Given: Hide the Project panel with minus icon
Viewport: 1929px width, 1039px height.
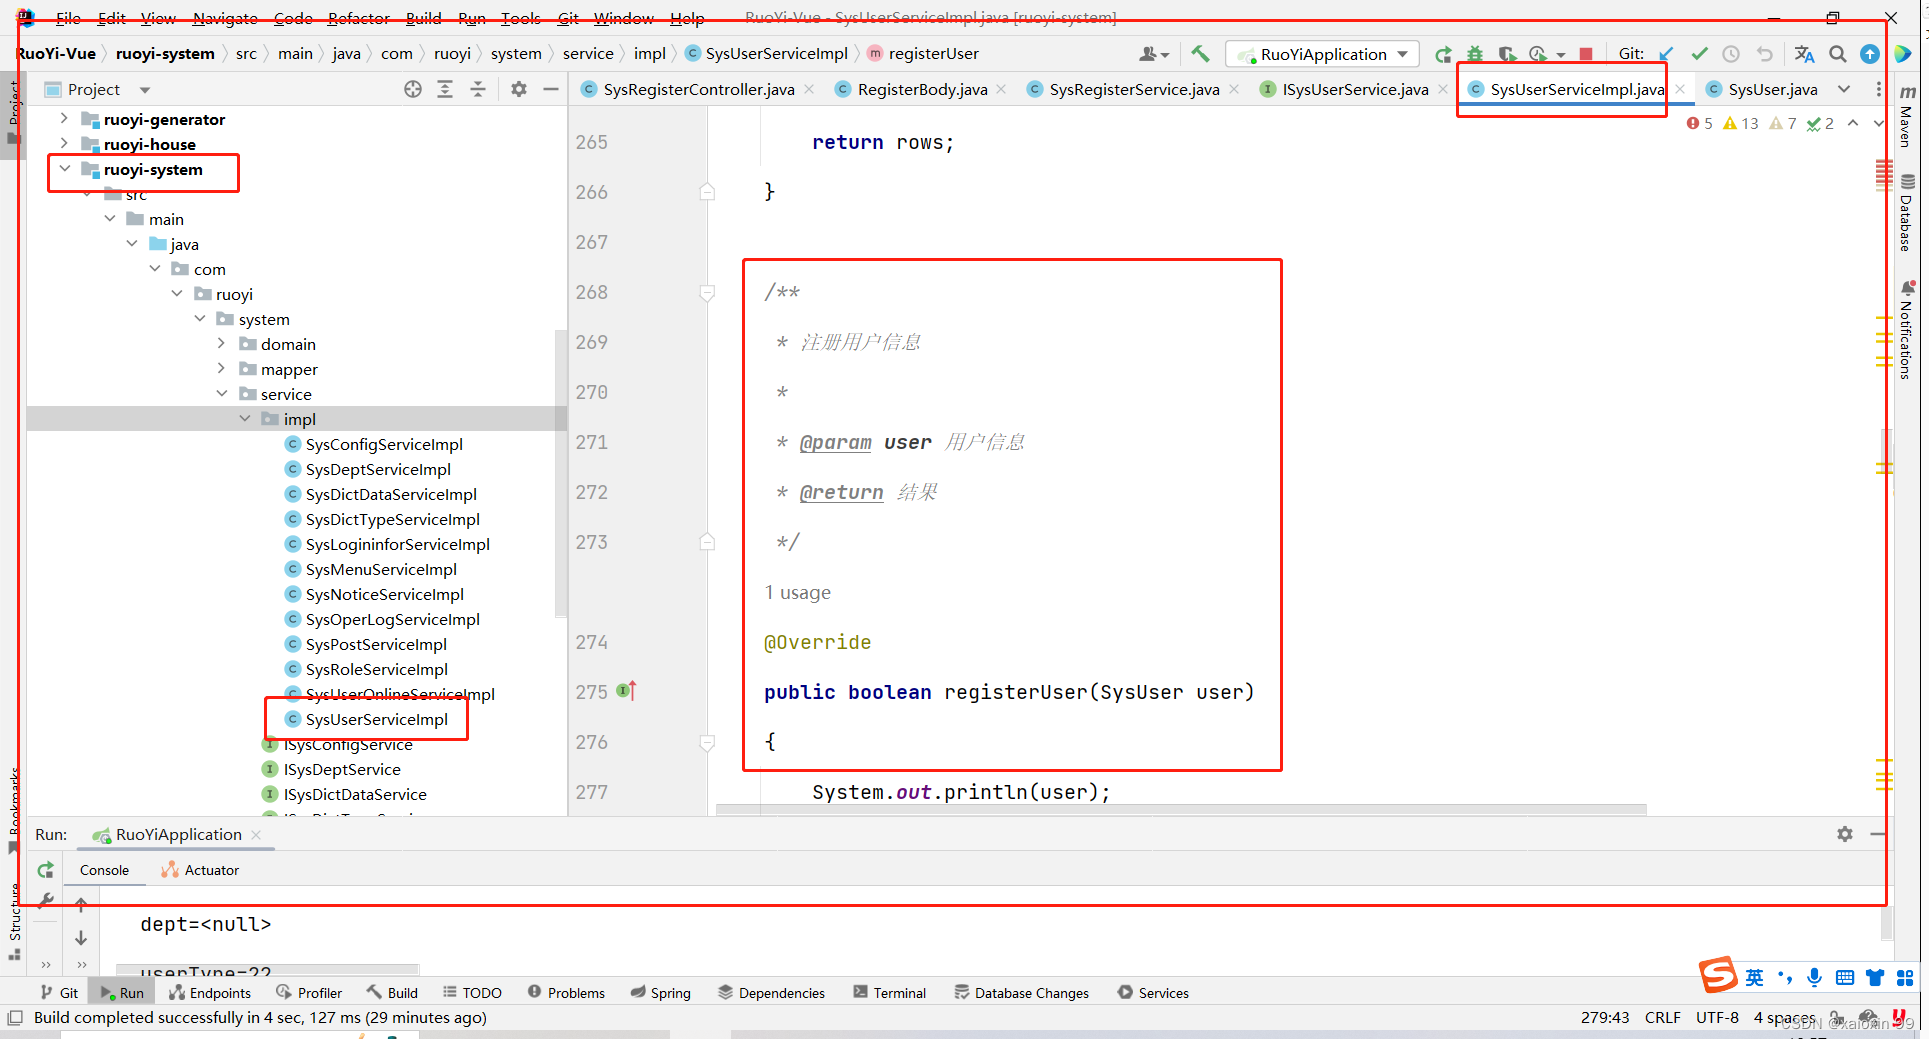Looking at the screenshot, I should (551, 89).
